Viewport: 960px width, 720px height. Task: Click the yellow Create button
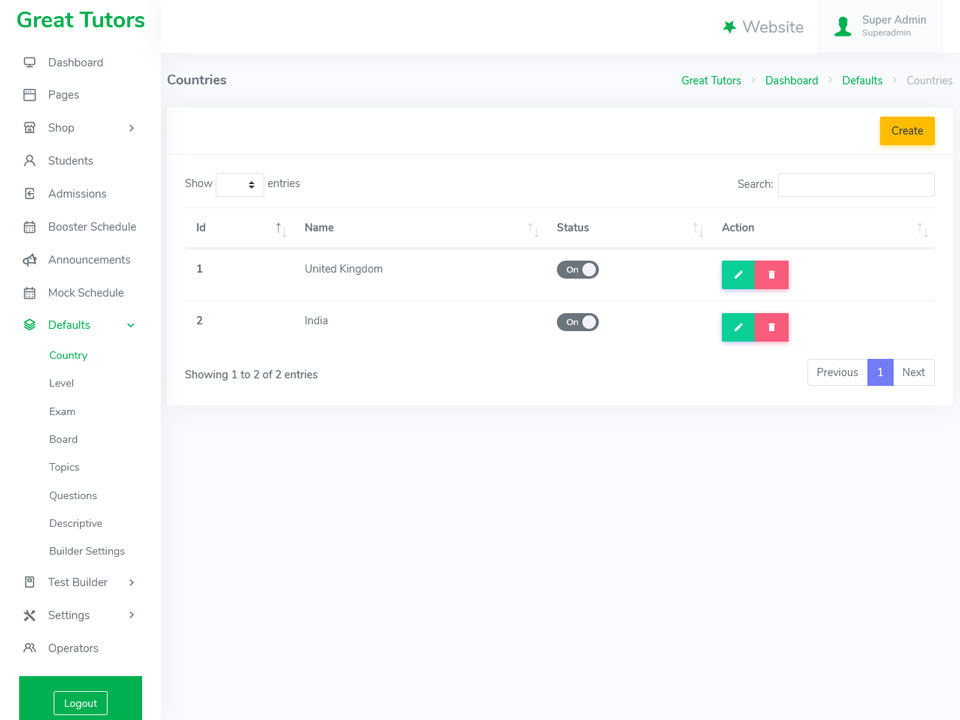tap(907, 130)
